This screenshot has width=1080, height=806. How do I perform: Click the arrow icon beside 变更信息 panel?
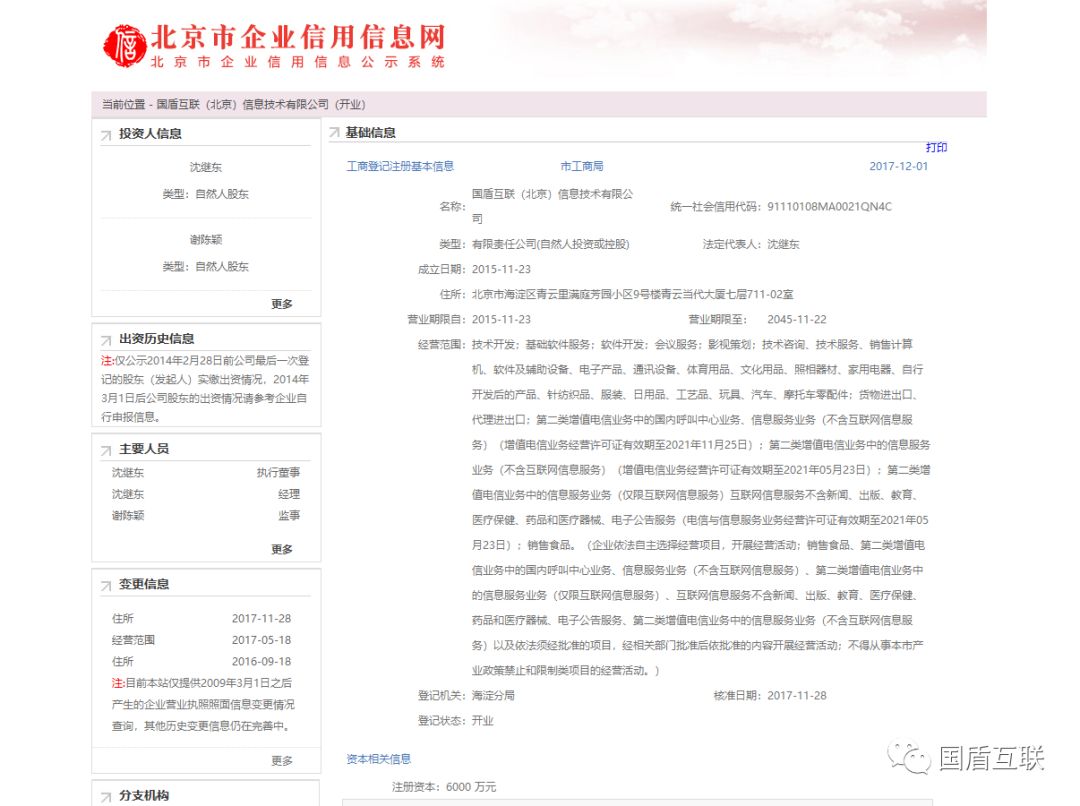point(106,584)
